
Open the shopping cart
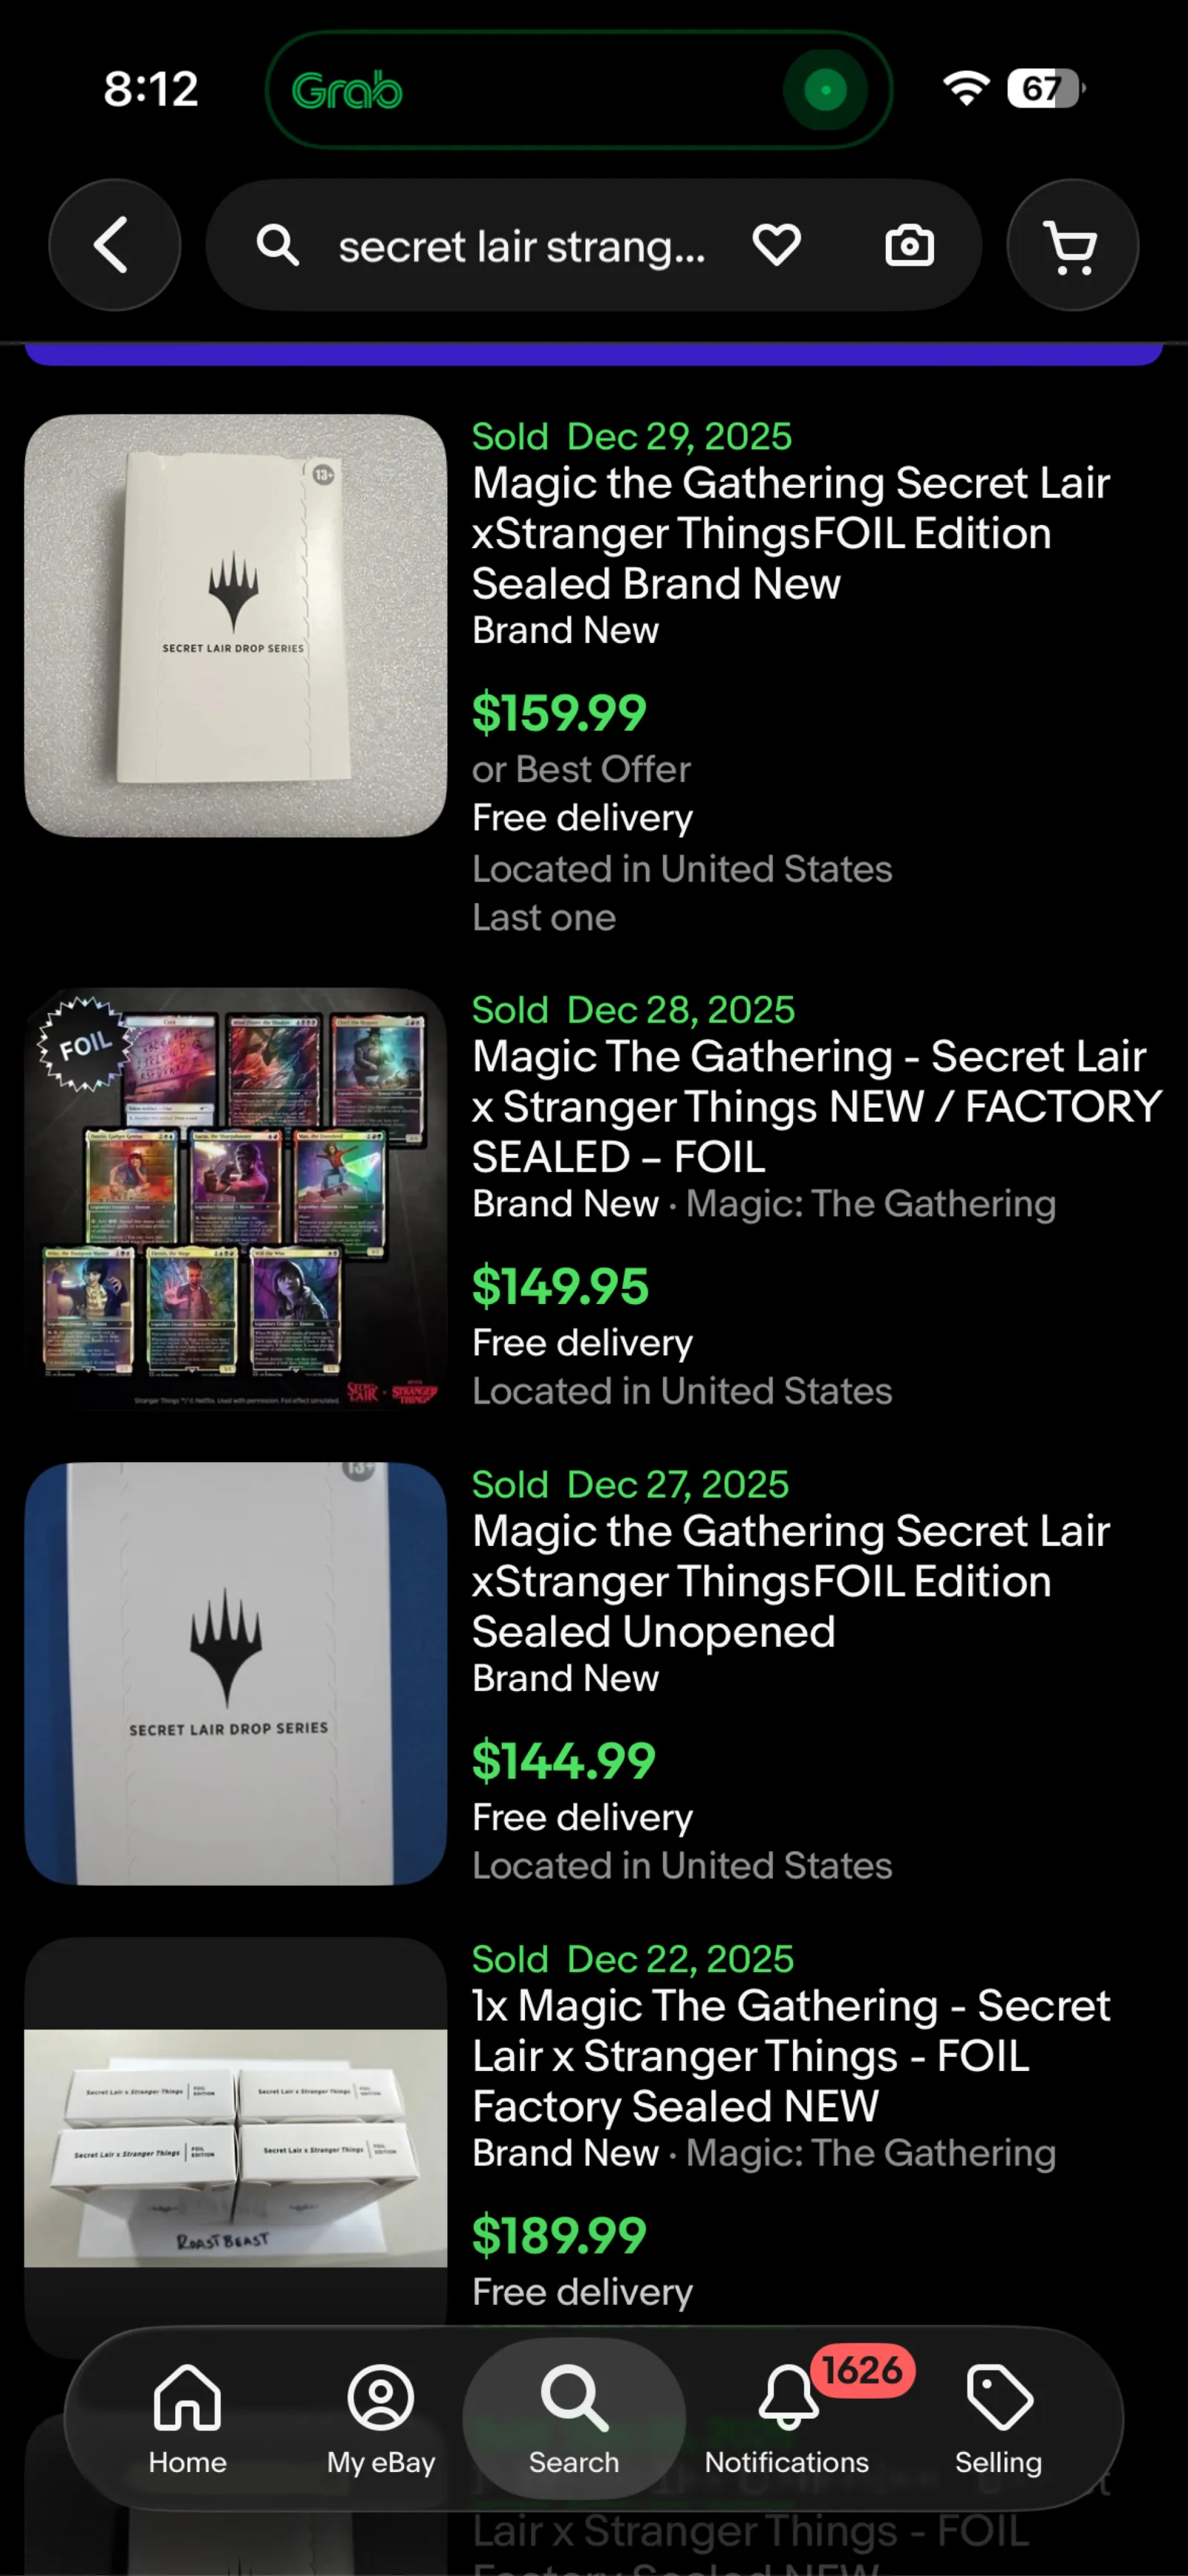pos(1072,245)
